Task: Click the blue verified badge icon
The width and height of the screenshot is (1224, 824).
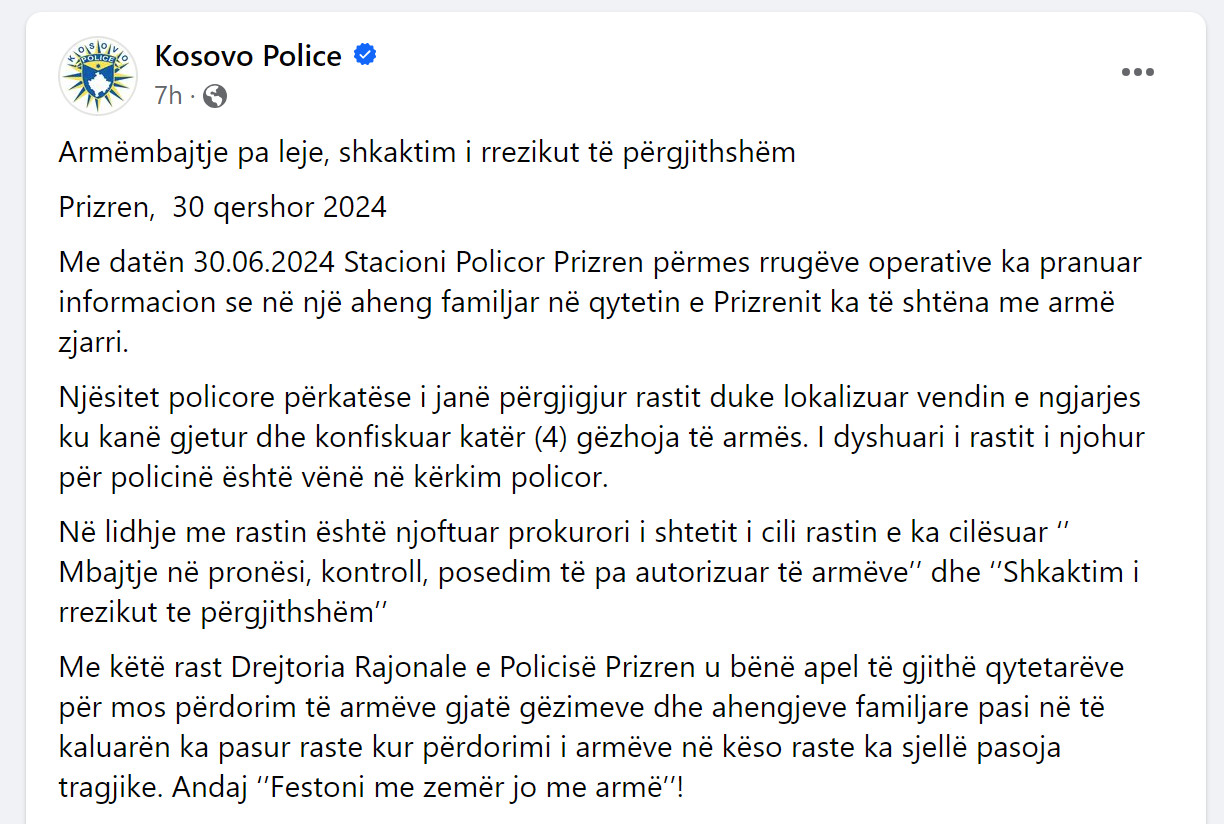Action: 365,55
